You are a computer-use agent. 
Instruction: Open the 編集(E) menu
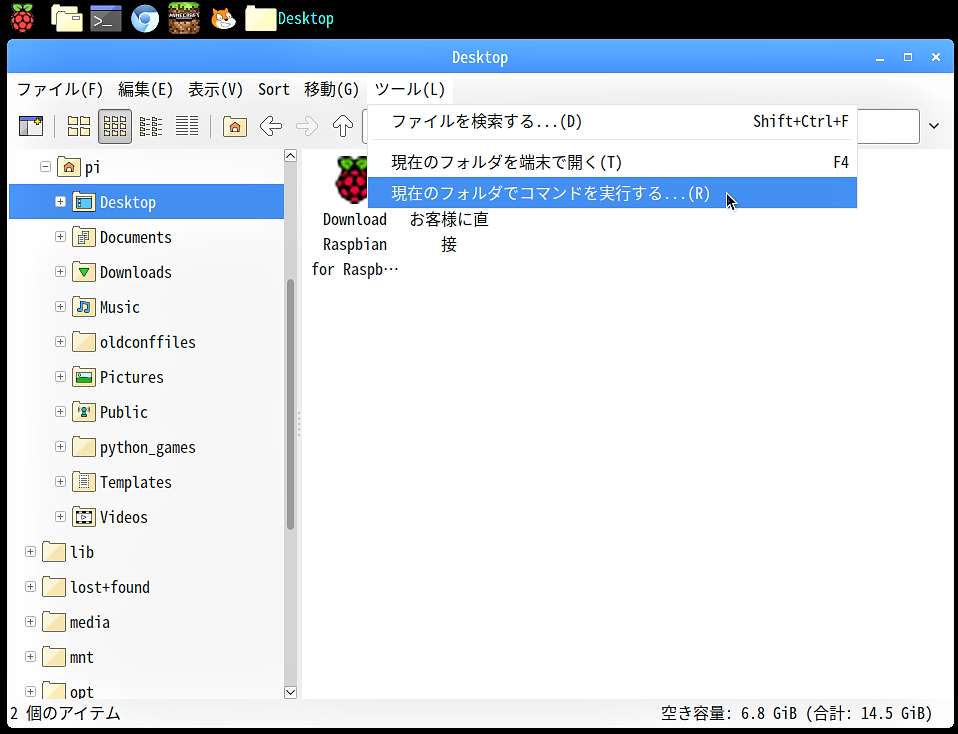[x=145, y=89]
